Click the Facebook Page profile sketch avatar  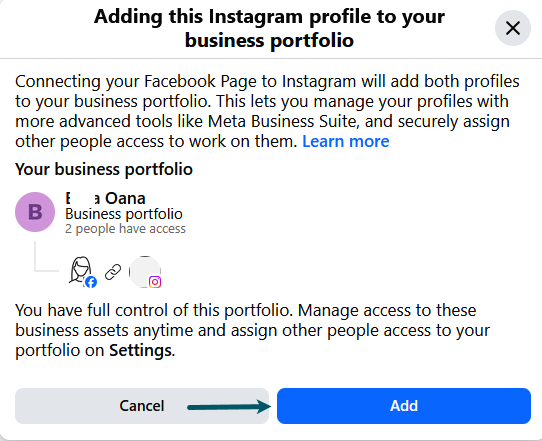coord(80,270)
